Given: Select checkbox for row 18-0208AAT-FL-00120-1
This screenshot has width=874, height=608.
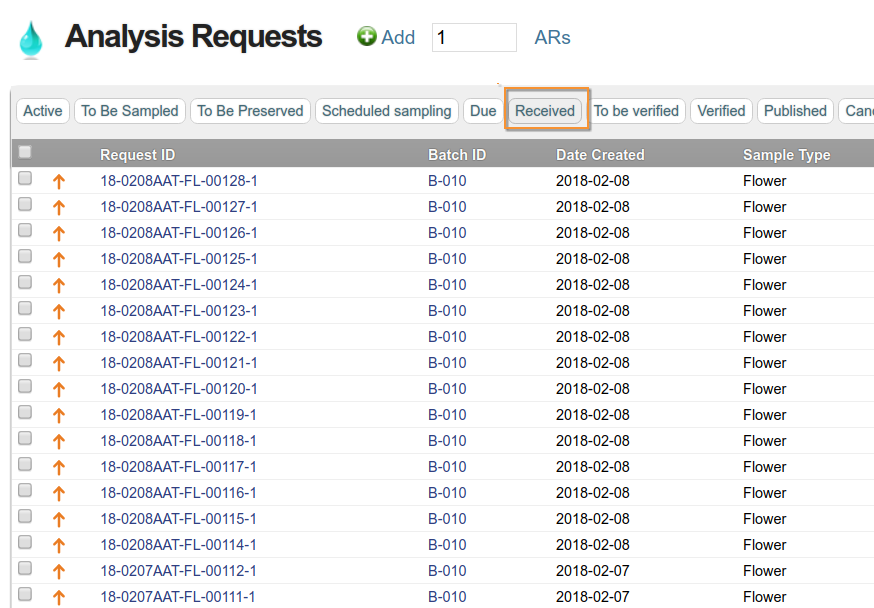Looking at the screenshot, I should click(x=25, y=387).
